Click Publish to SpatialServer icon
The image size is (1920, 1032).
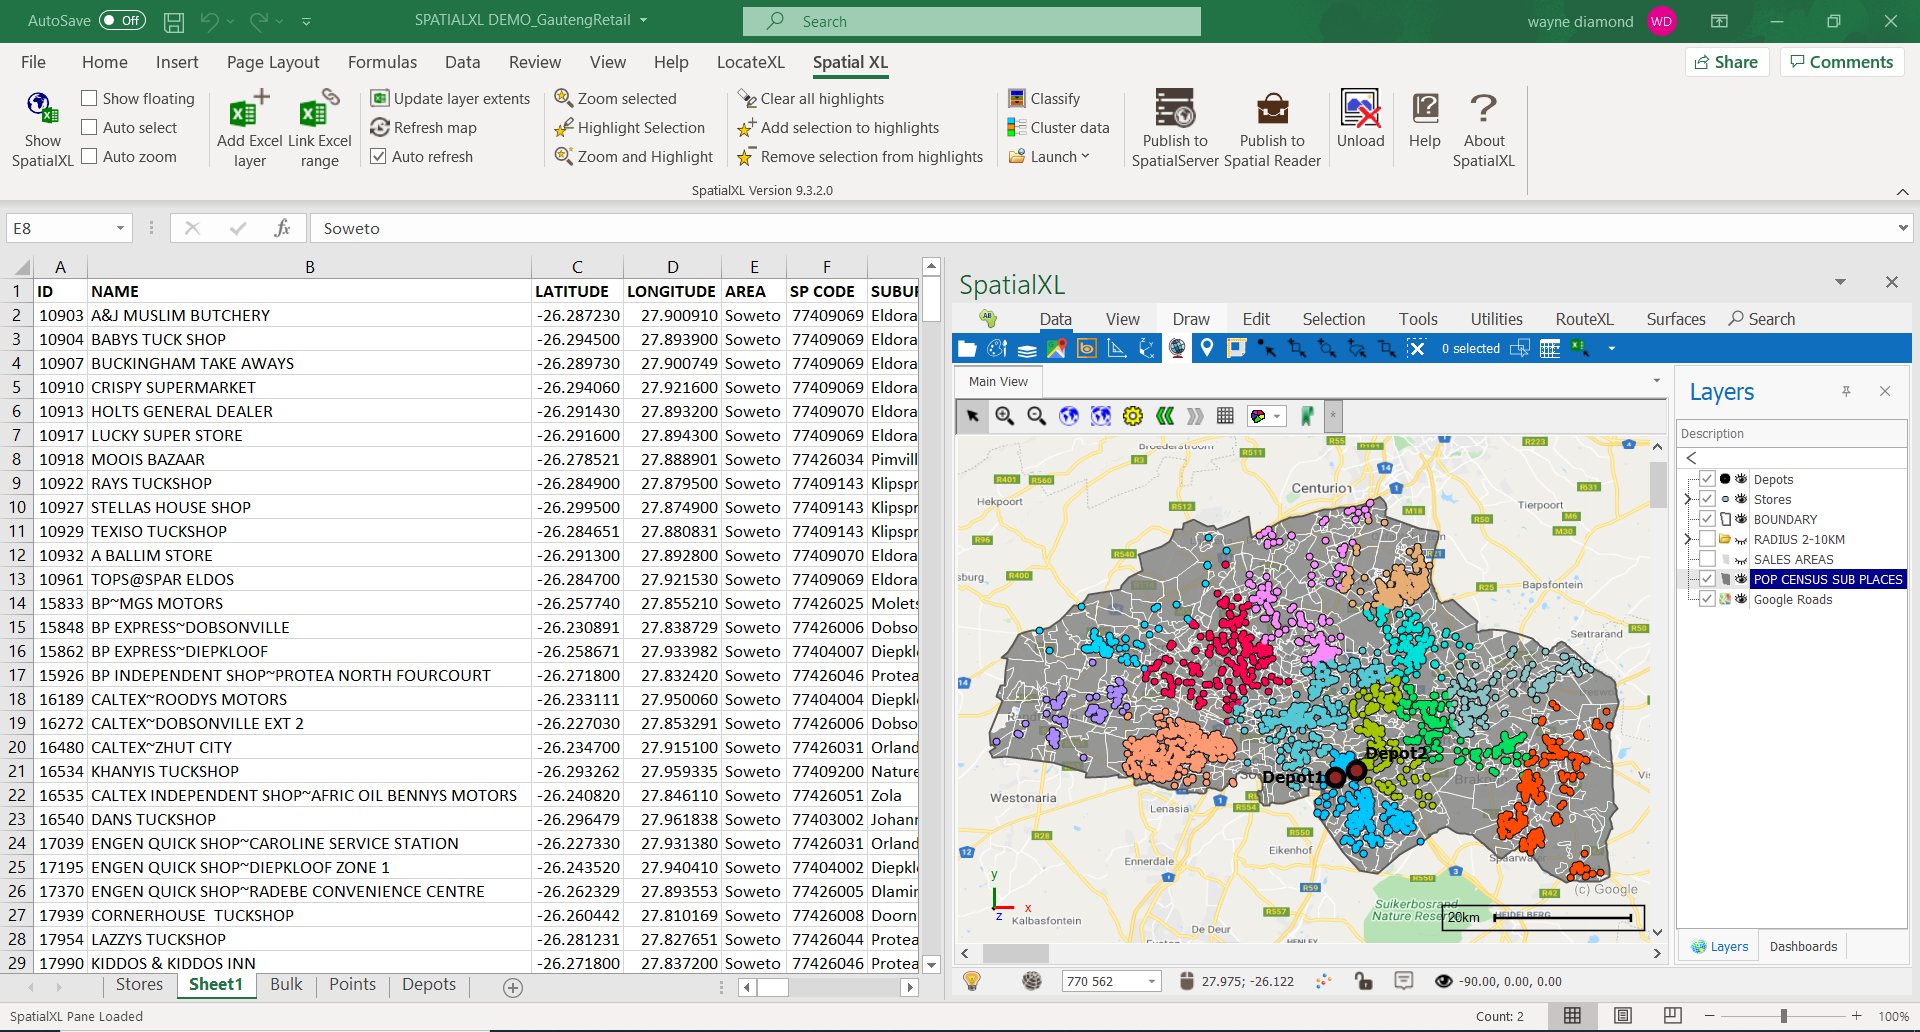1174,108
